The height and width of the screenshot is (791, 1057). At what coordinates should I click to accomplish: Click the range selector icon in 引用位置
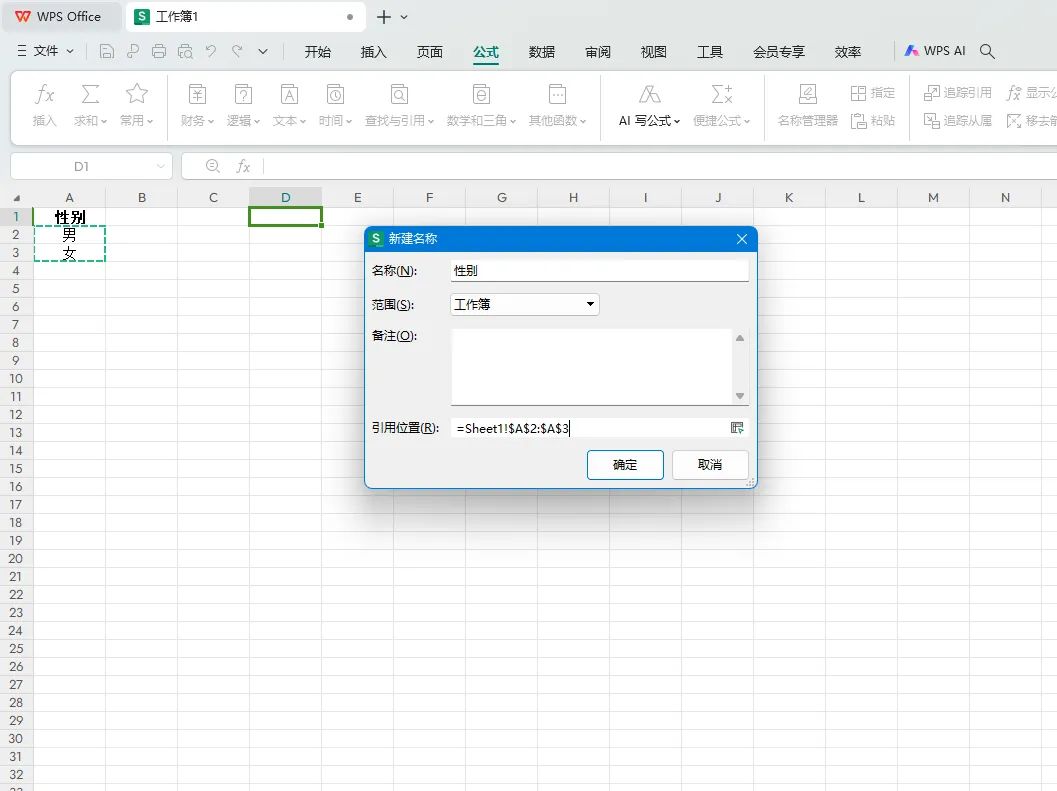point(737,428)
